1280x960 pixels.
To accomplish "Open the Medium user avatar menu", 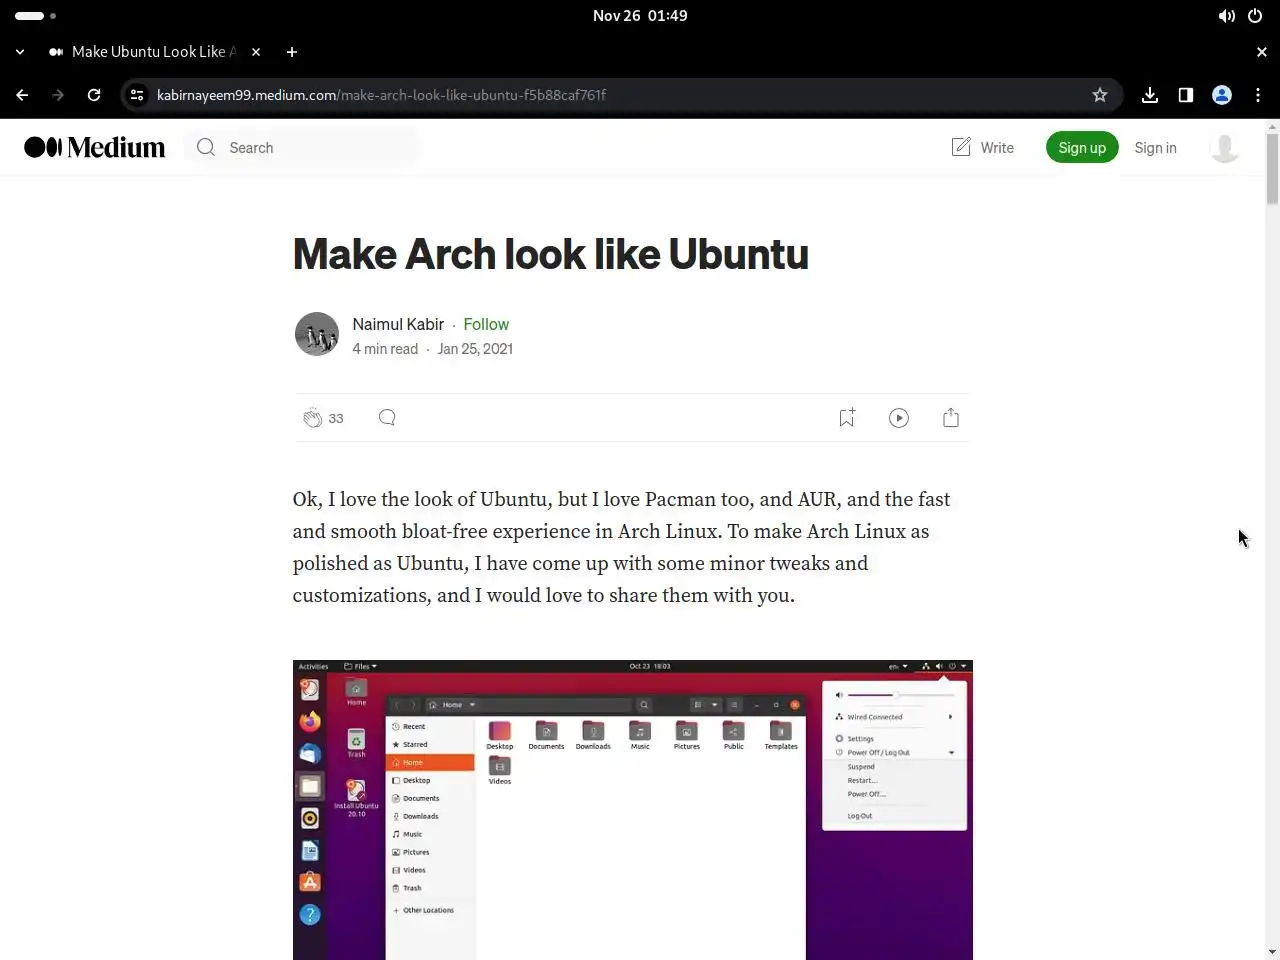I will pyautogui.click(x=1225, y=147).
